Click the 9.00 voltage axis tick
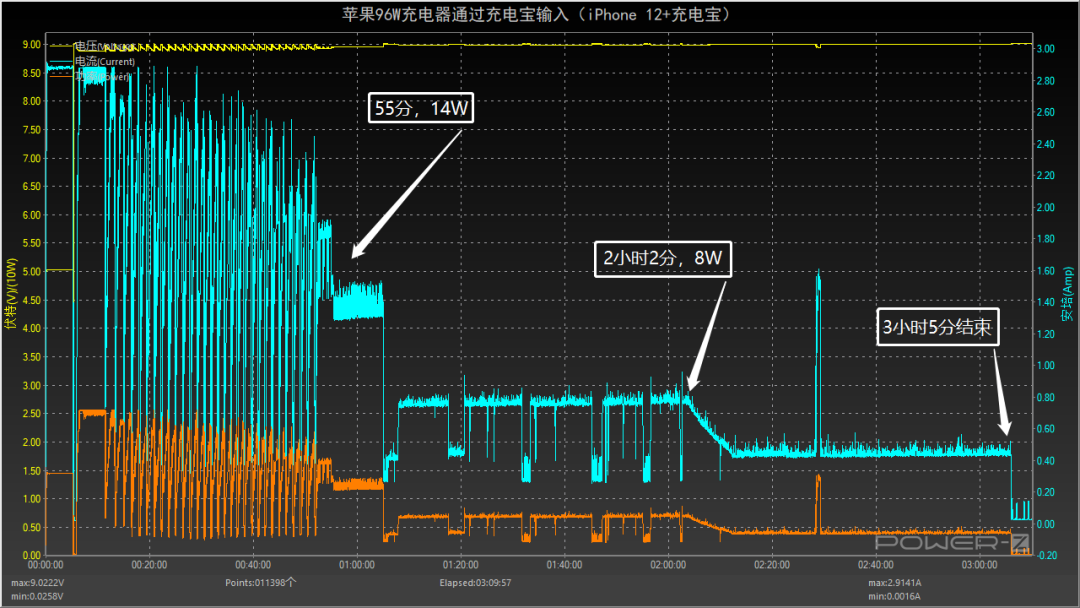Screen dimensions: 1080x608 click(x=32, y=44)
